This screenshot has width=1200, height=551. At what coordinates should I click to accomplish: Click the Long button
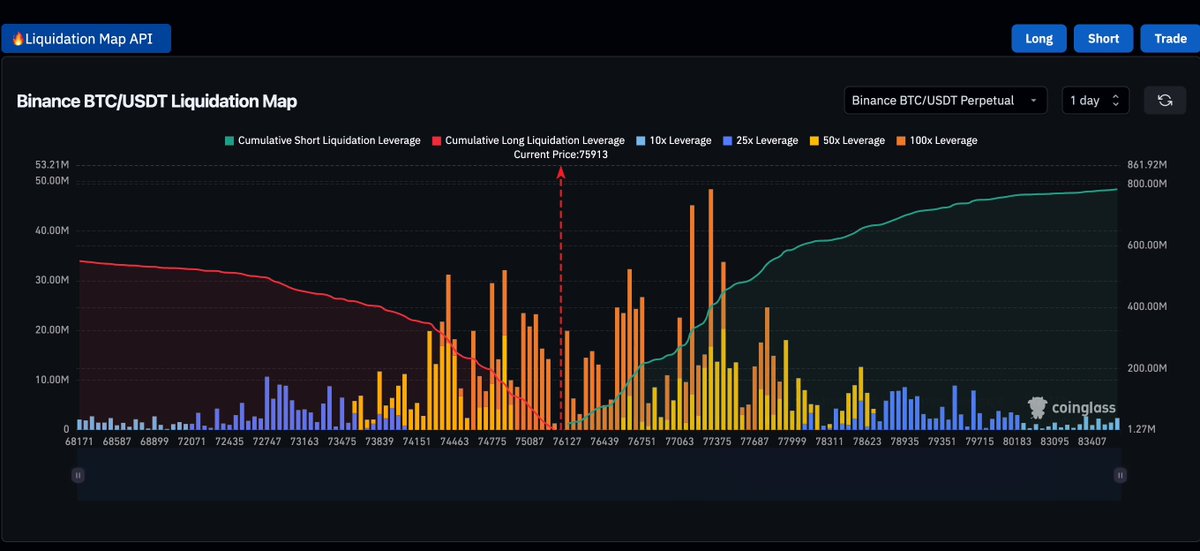1039,39
